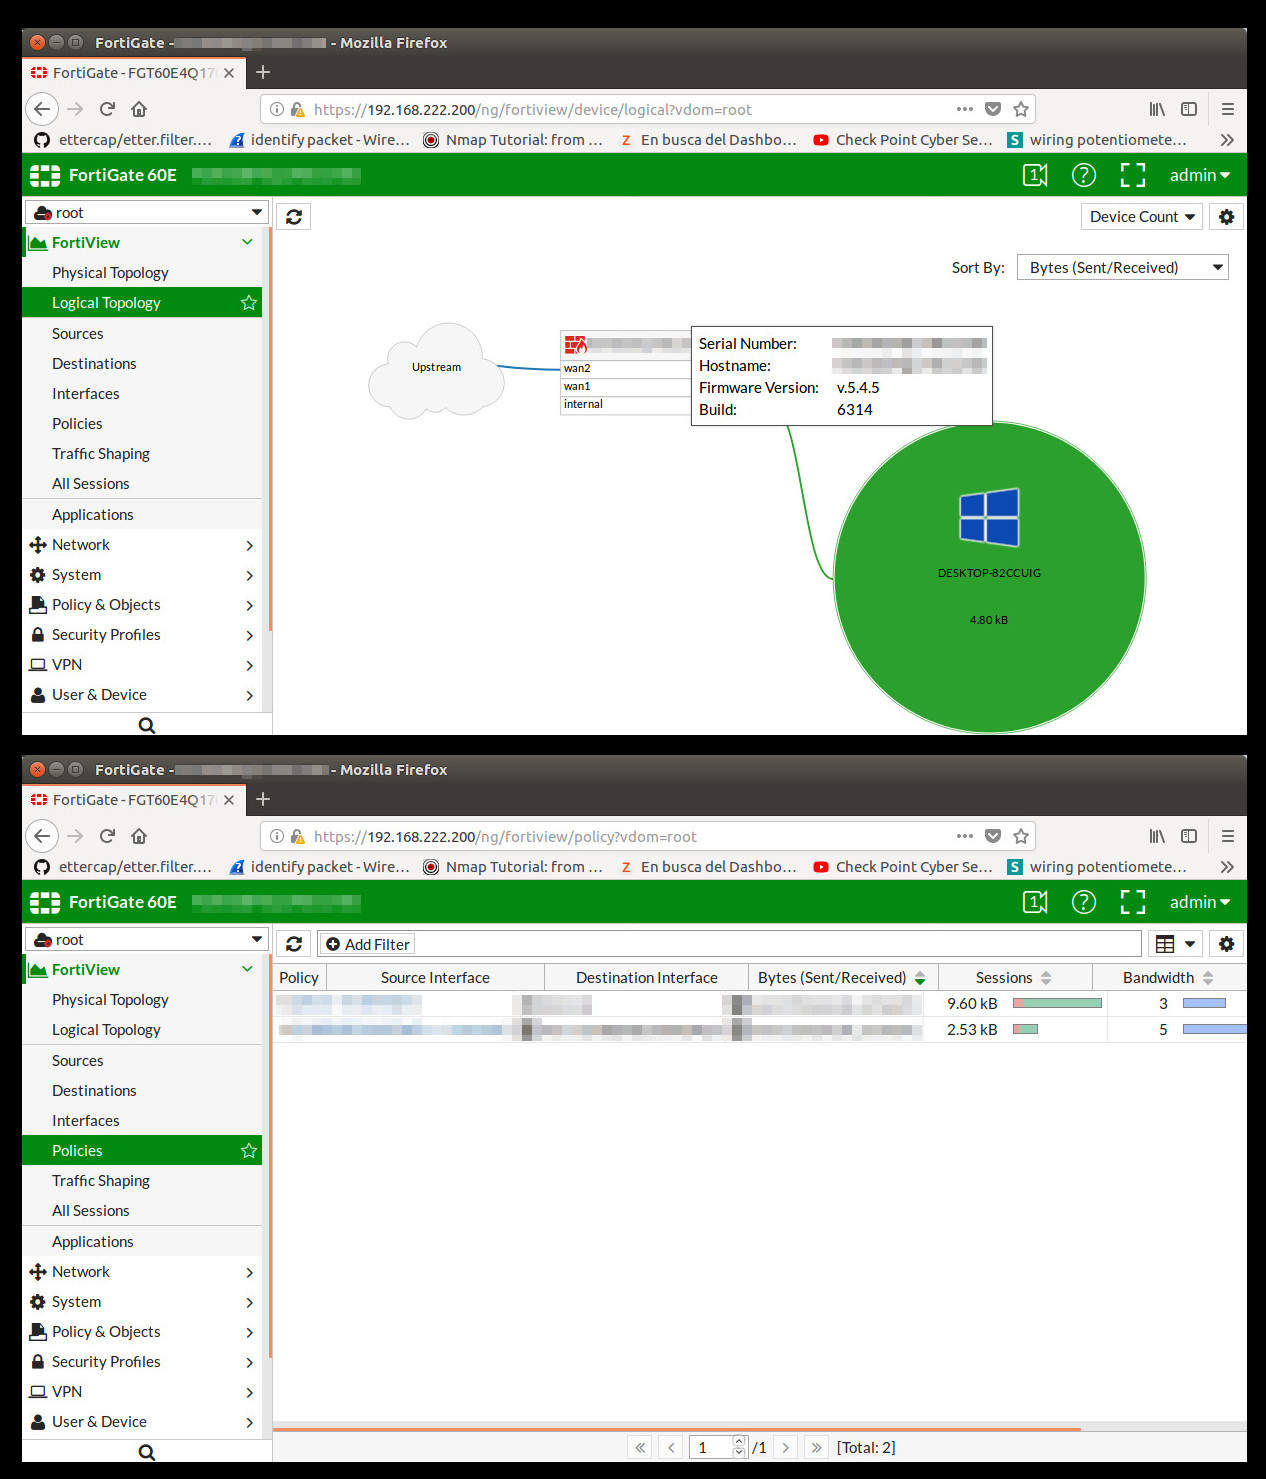Screen dimensions: 1266x1479
Task: Toggle fullscreen icon in top FortiGate header
Action: (x=1133, y=175)
